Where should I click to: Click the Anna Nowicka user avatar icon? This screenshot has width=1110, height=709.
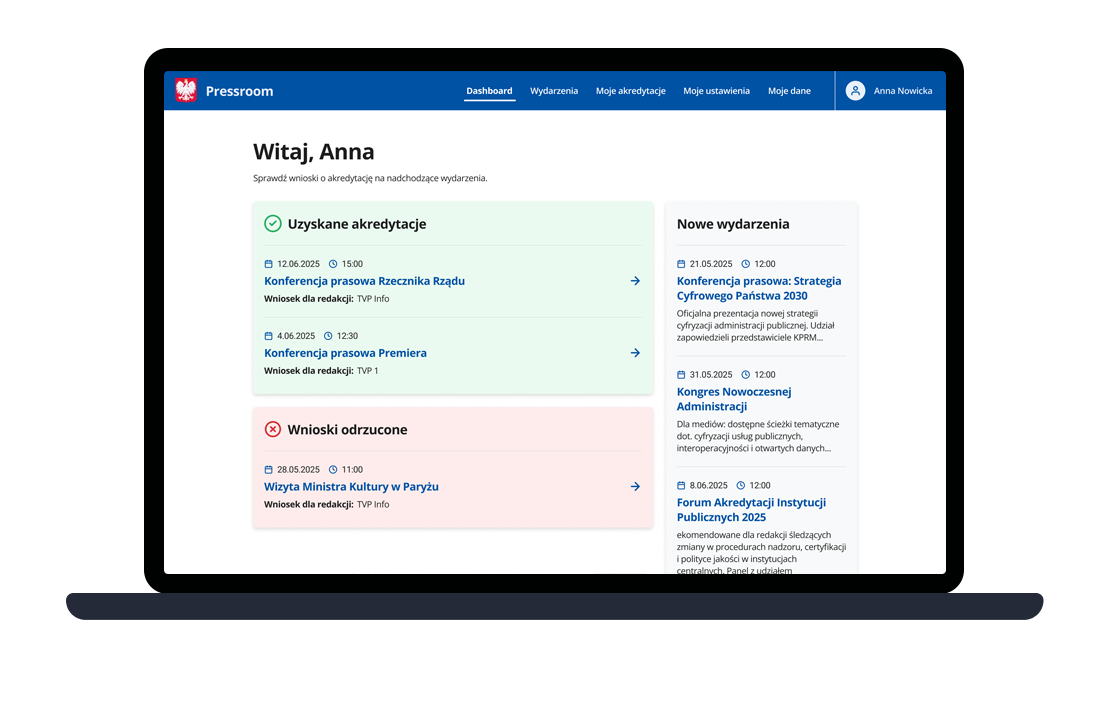pos(855,91)
